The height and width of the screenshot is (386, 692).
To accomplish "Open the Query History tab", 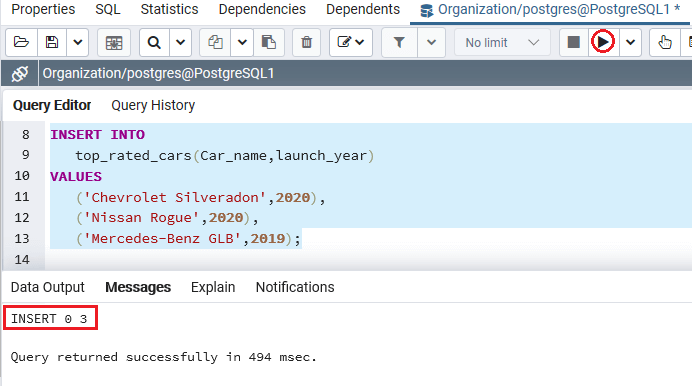I will click(x=153, y=105).
